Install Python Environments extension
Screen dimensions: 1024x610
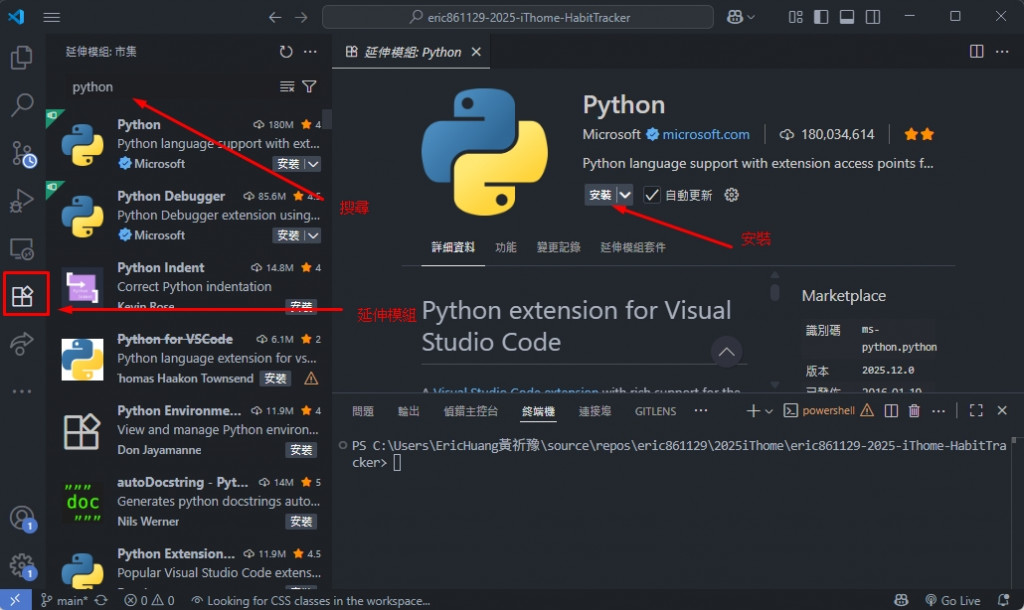tap(301, 450)
